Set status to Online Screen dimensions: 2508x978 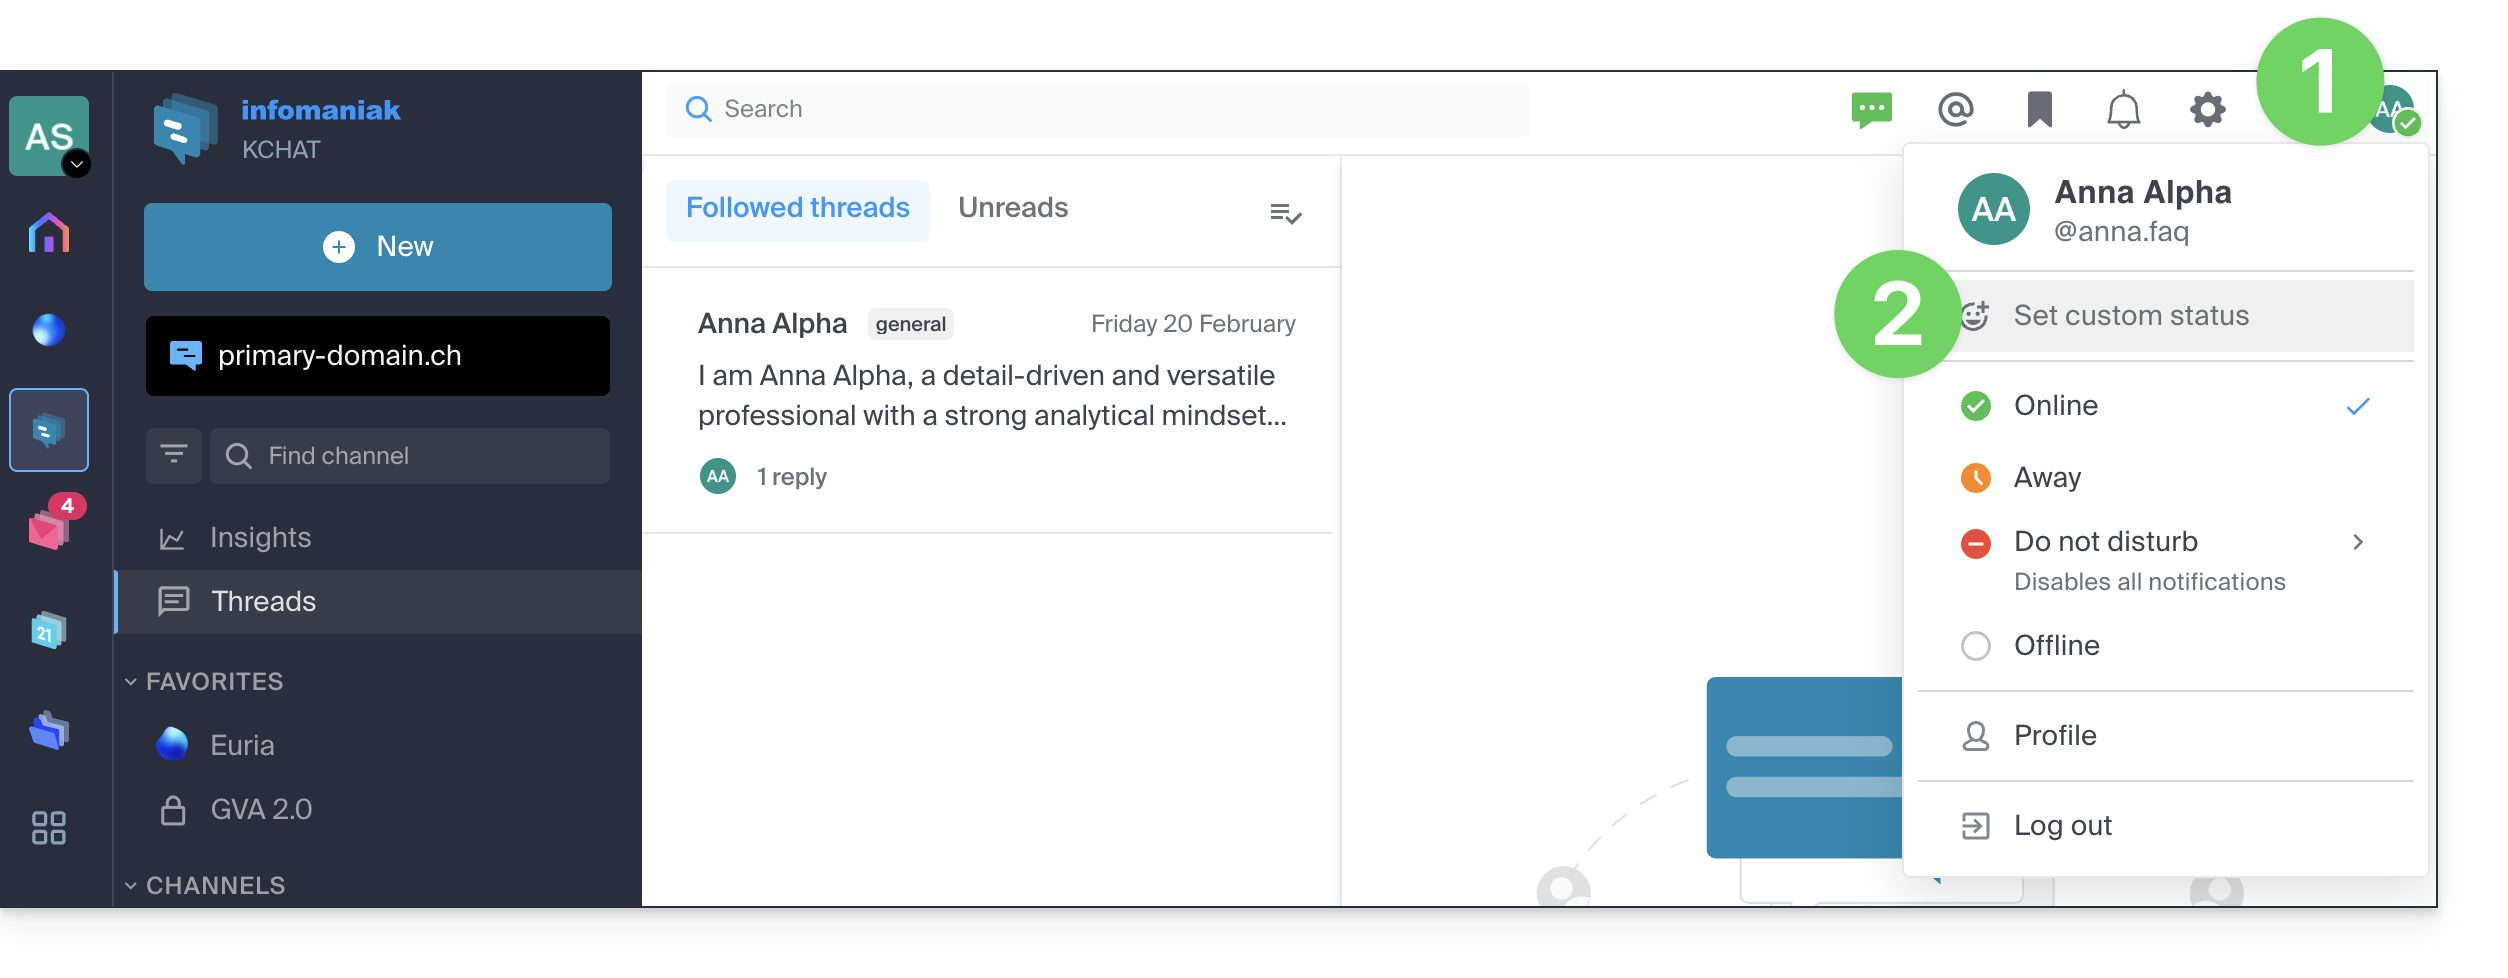tap(2166, 406)
